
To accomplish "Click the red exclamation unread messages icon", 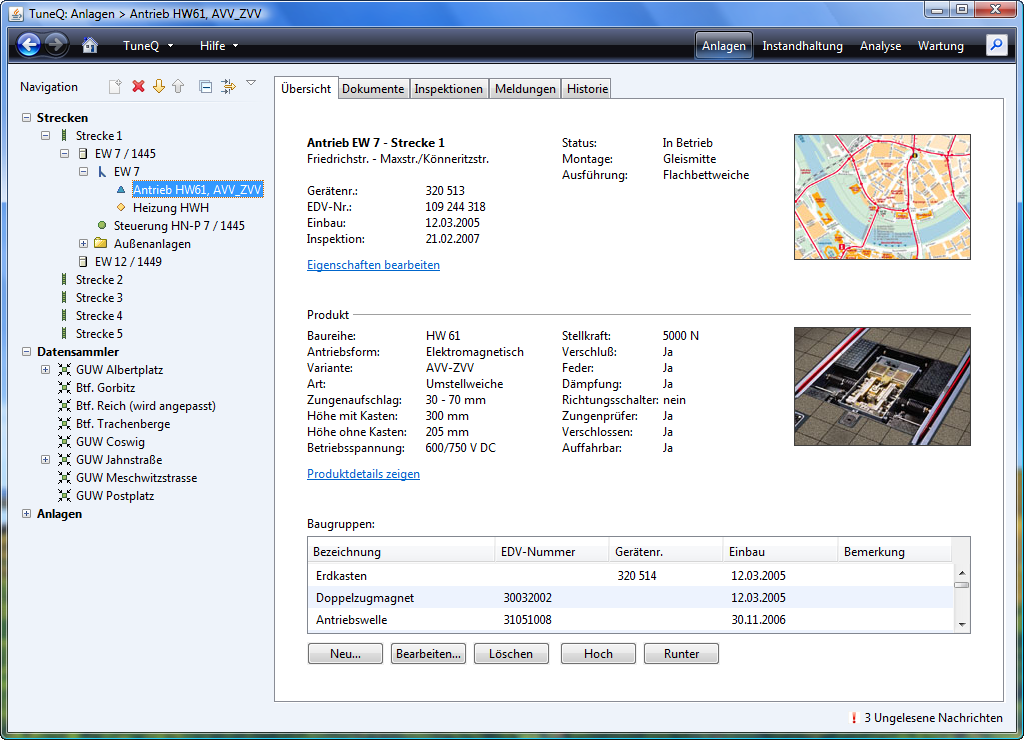I will (854, 717).
